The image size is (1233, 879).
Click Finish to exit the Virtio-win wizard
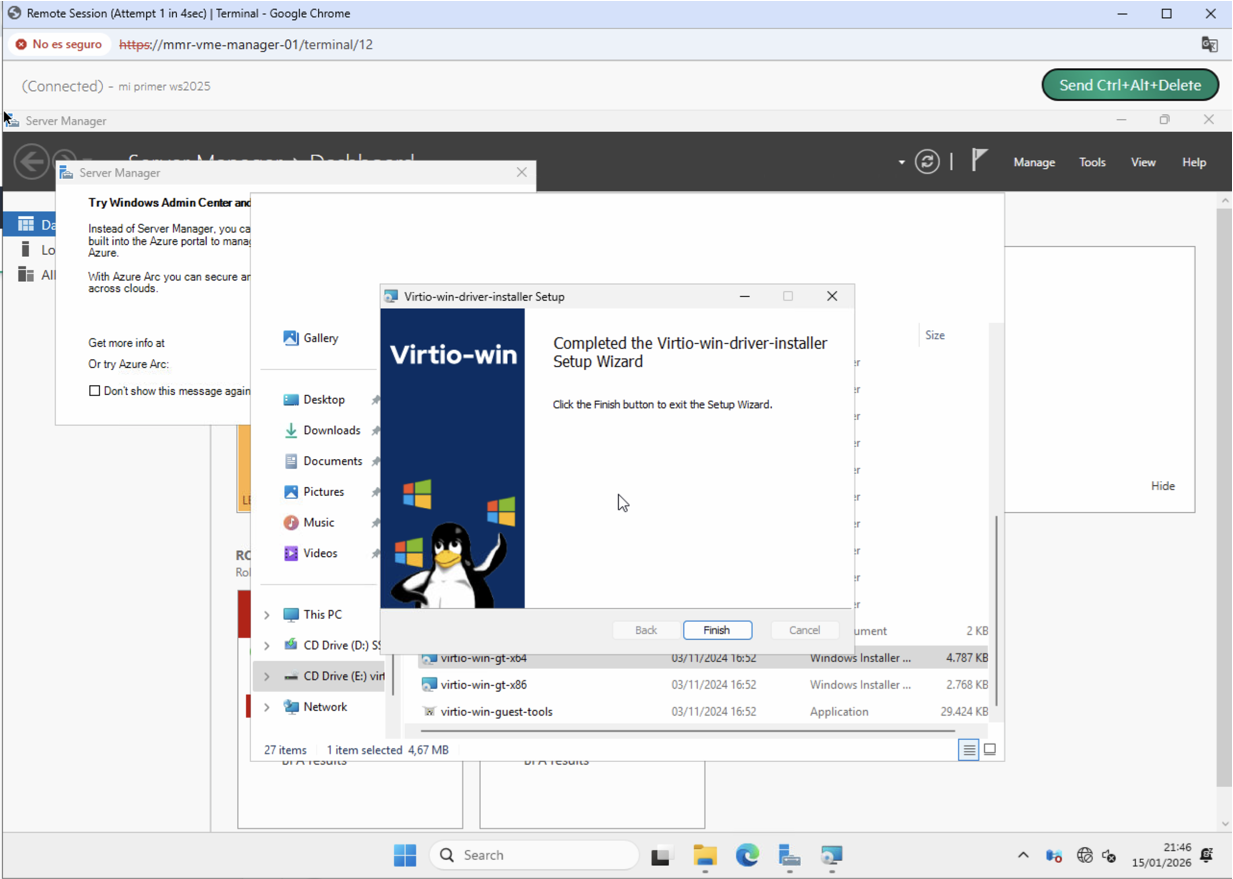(717, 629)
